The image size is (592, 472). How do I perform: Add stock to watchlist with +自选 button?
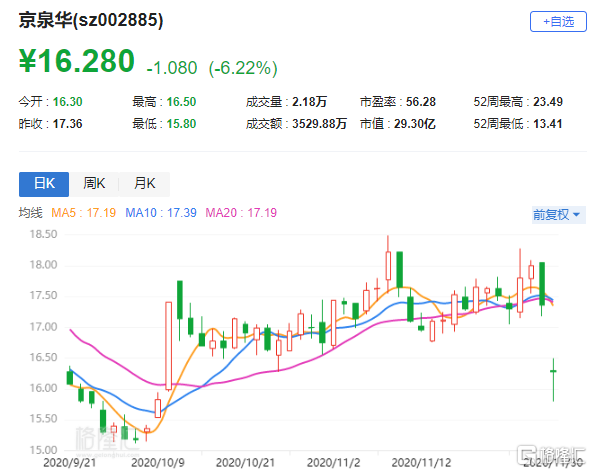click(x=558, y=22)
